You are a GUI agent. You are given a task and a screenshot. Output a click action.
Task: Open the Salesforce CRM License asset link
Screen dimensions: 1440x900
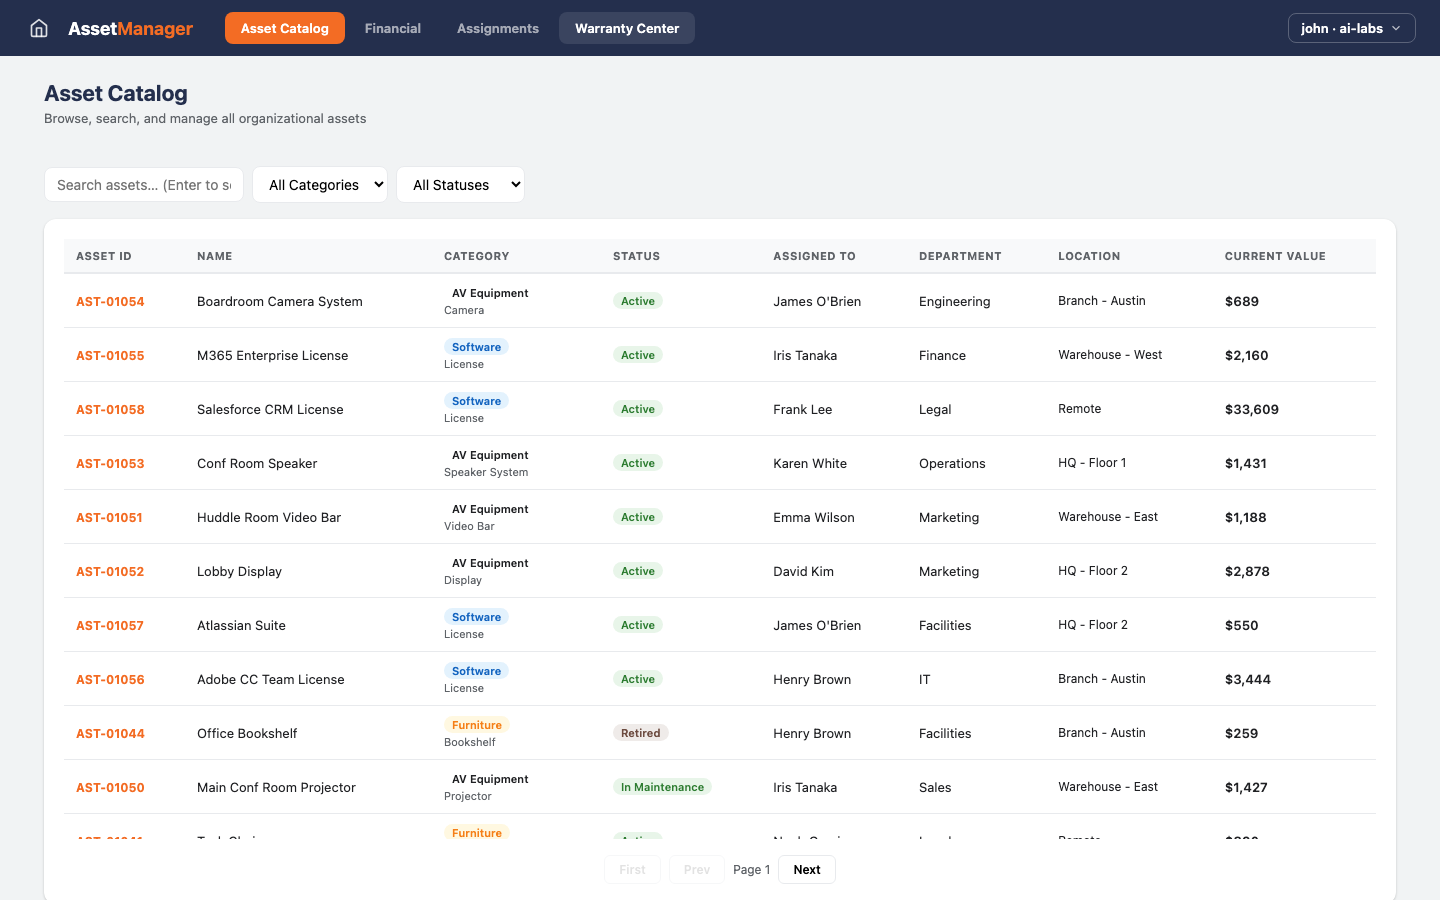coord(109,409)
